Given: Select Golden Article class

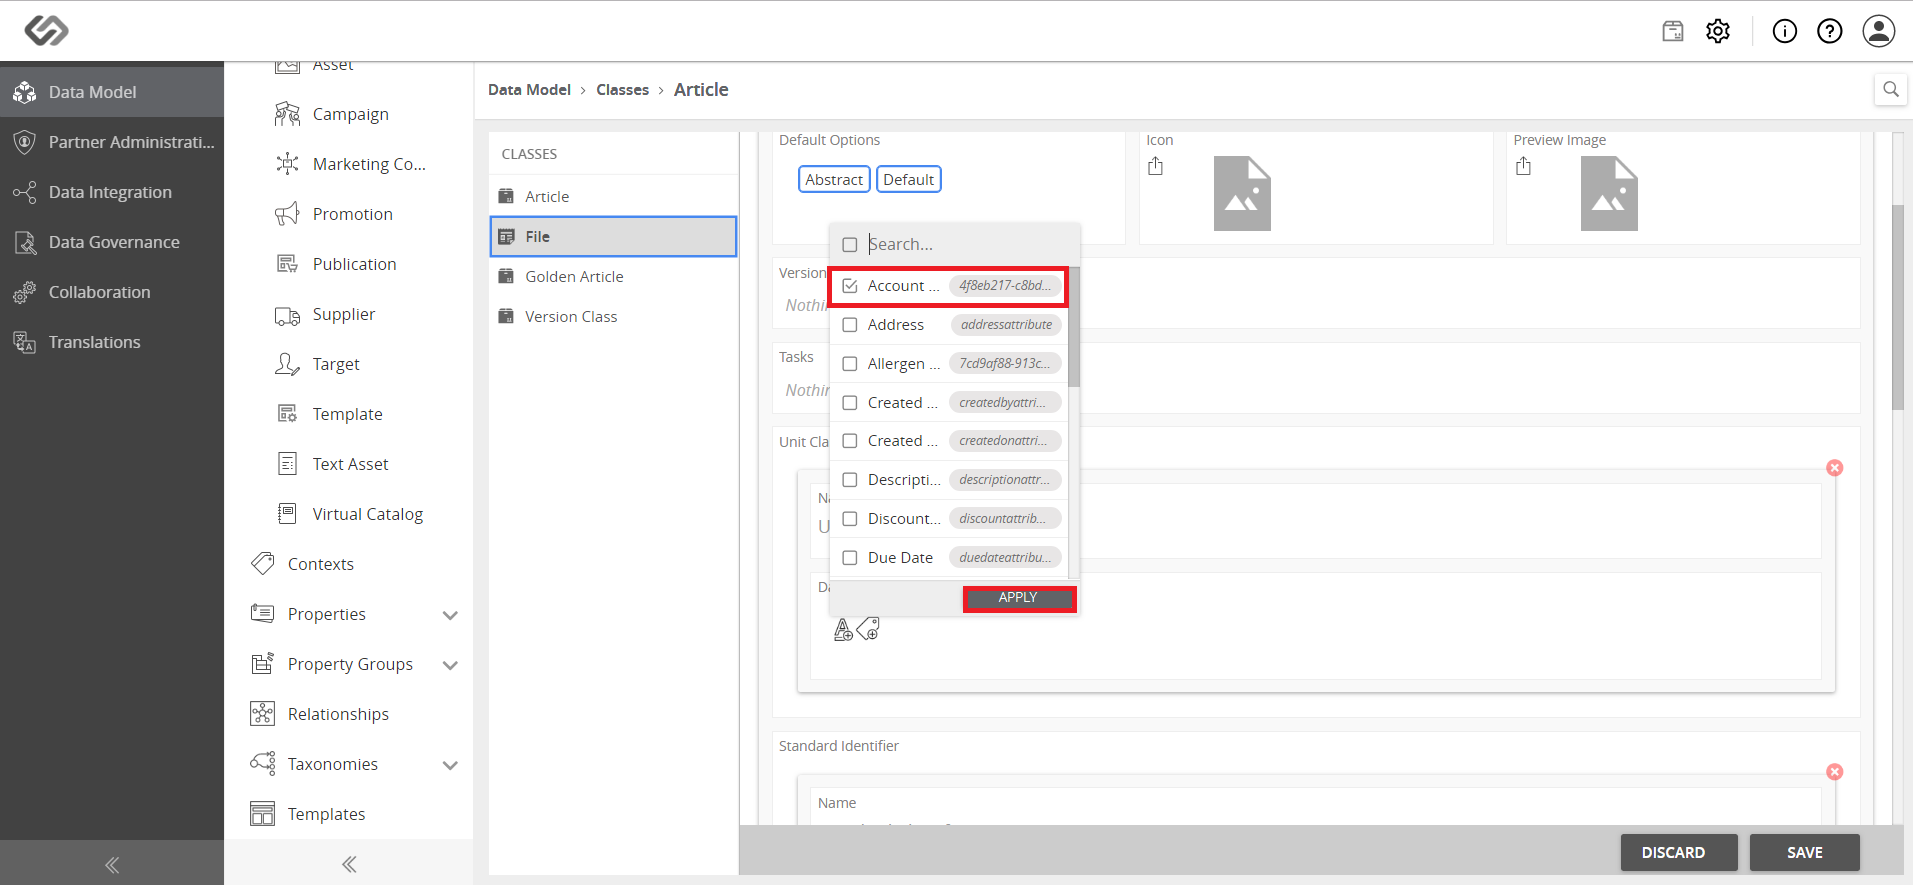Looking at the screenshot, I should pyautogui.click(x=613, y=277).
